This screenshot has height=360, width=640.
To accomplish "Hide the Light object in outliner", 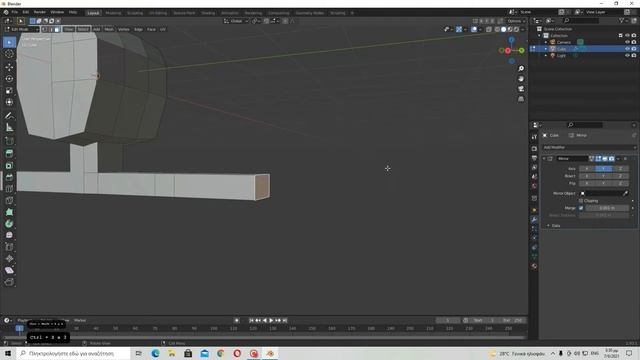I will [627, 55].
